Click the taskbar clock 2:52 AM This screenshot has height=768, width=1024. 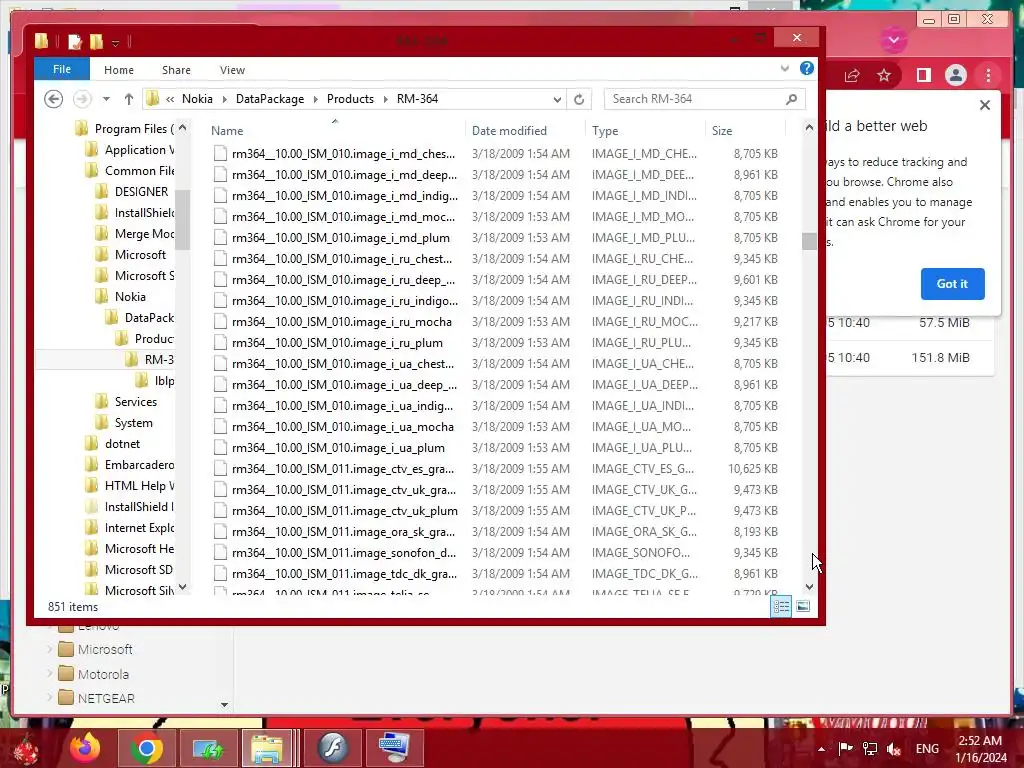pos(980,741)
